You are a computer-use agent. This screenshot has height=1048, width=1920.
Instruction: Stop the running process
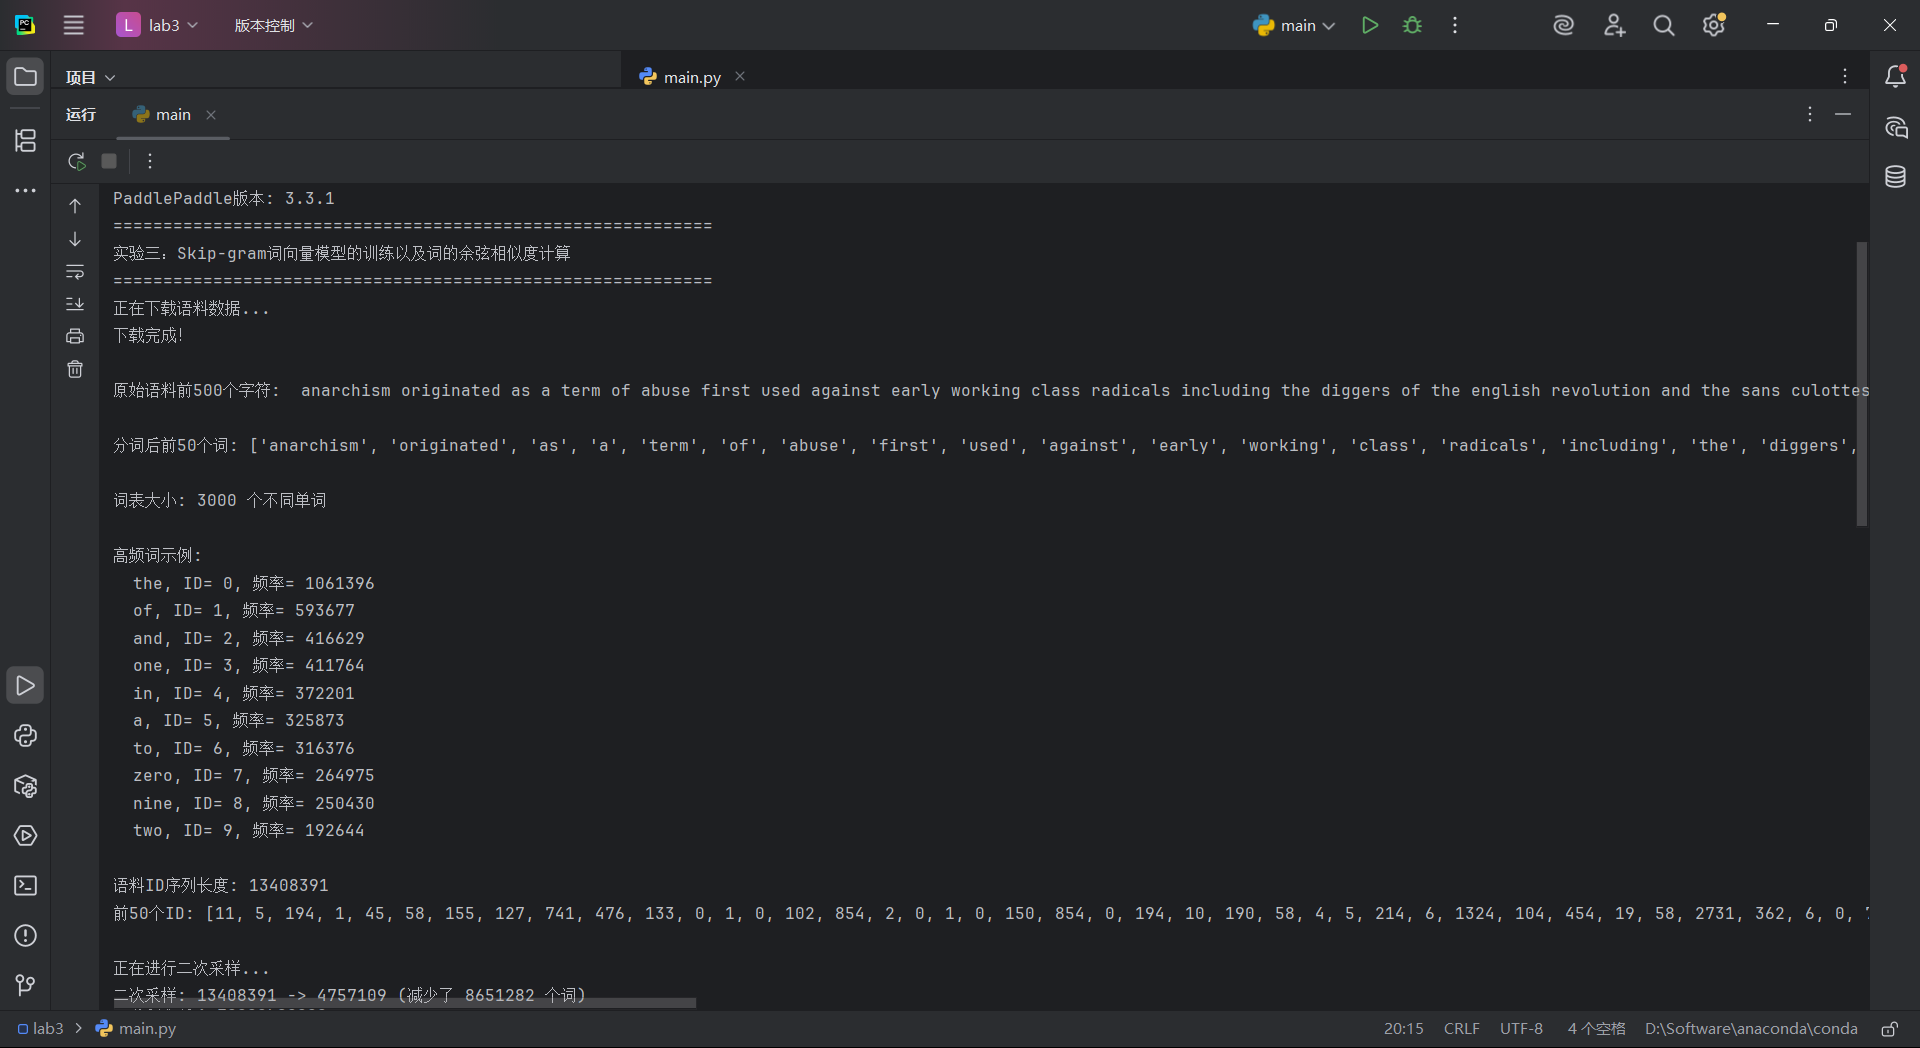click(x=109, y=161)
